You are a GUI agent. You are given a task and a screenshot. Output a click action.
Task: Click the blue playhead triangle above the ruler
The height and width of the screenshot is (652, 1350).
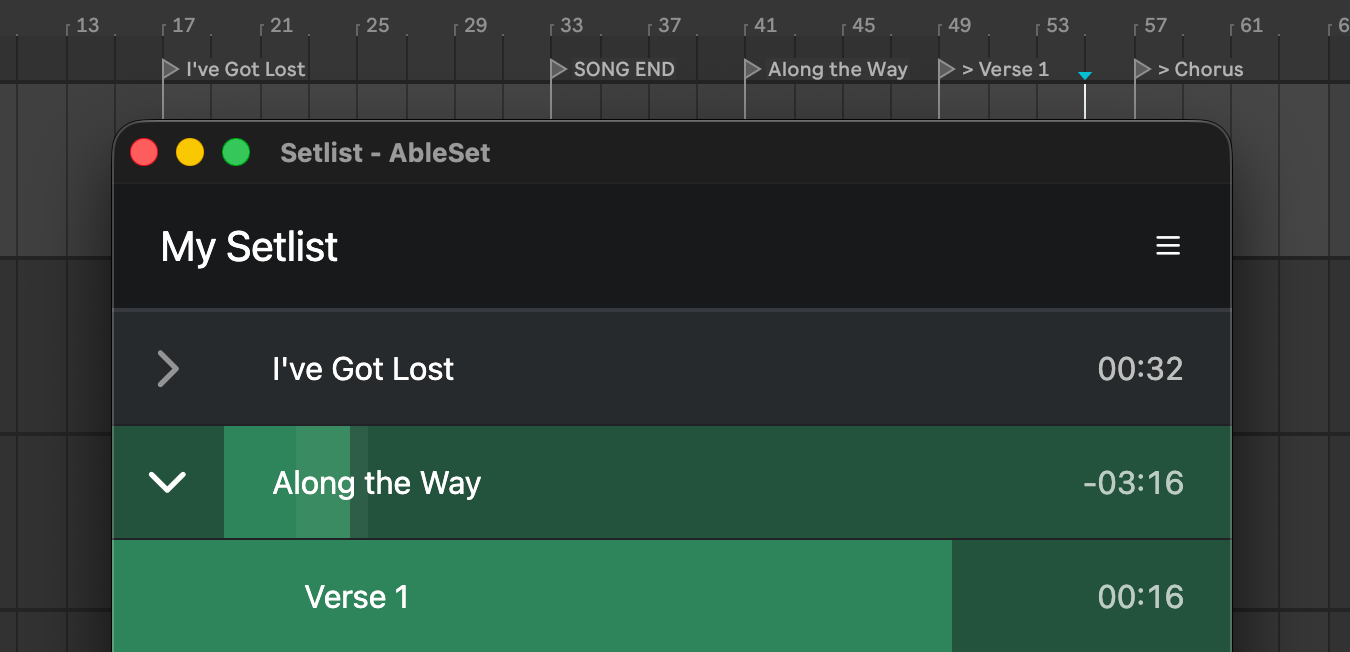coord(1084,74)
